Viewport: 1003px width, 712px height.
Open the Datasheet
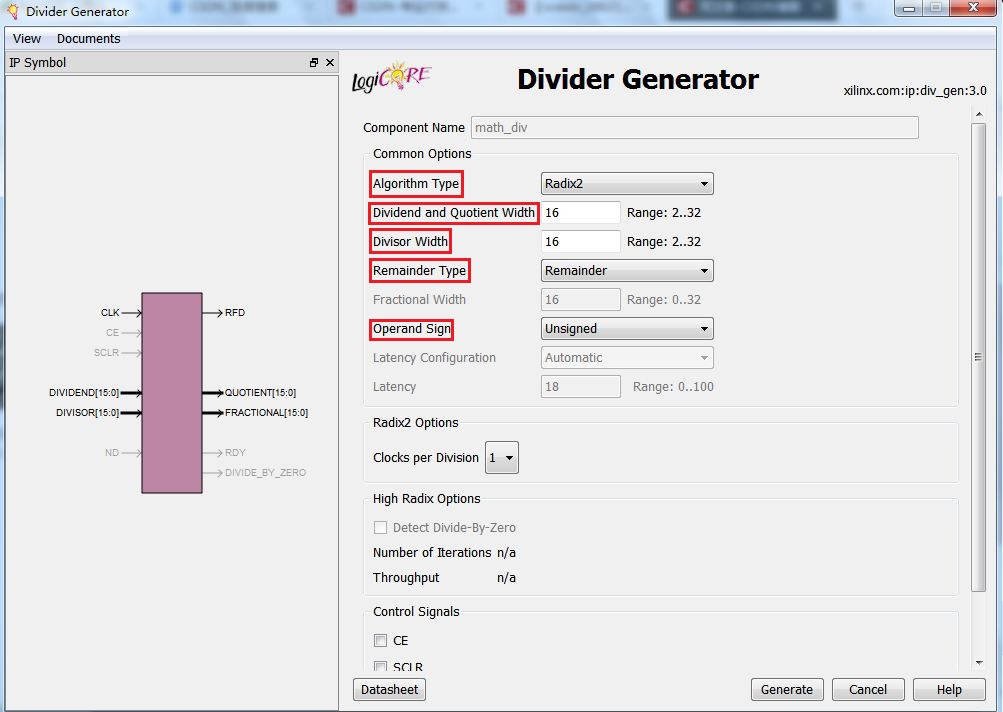(x=389, y=689)
